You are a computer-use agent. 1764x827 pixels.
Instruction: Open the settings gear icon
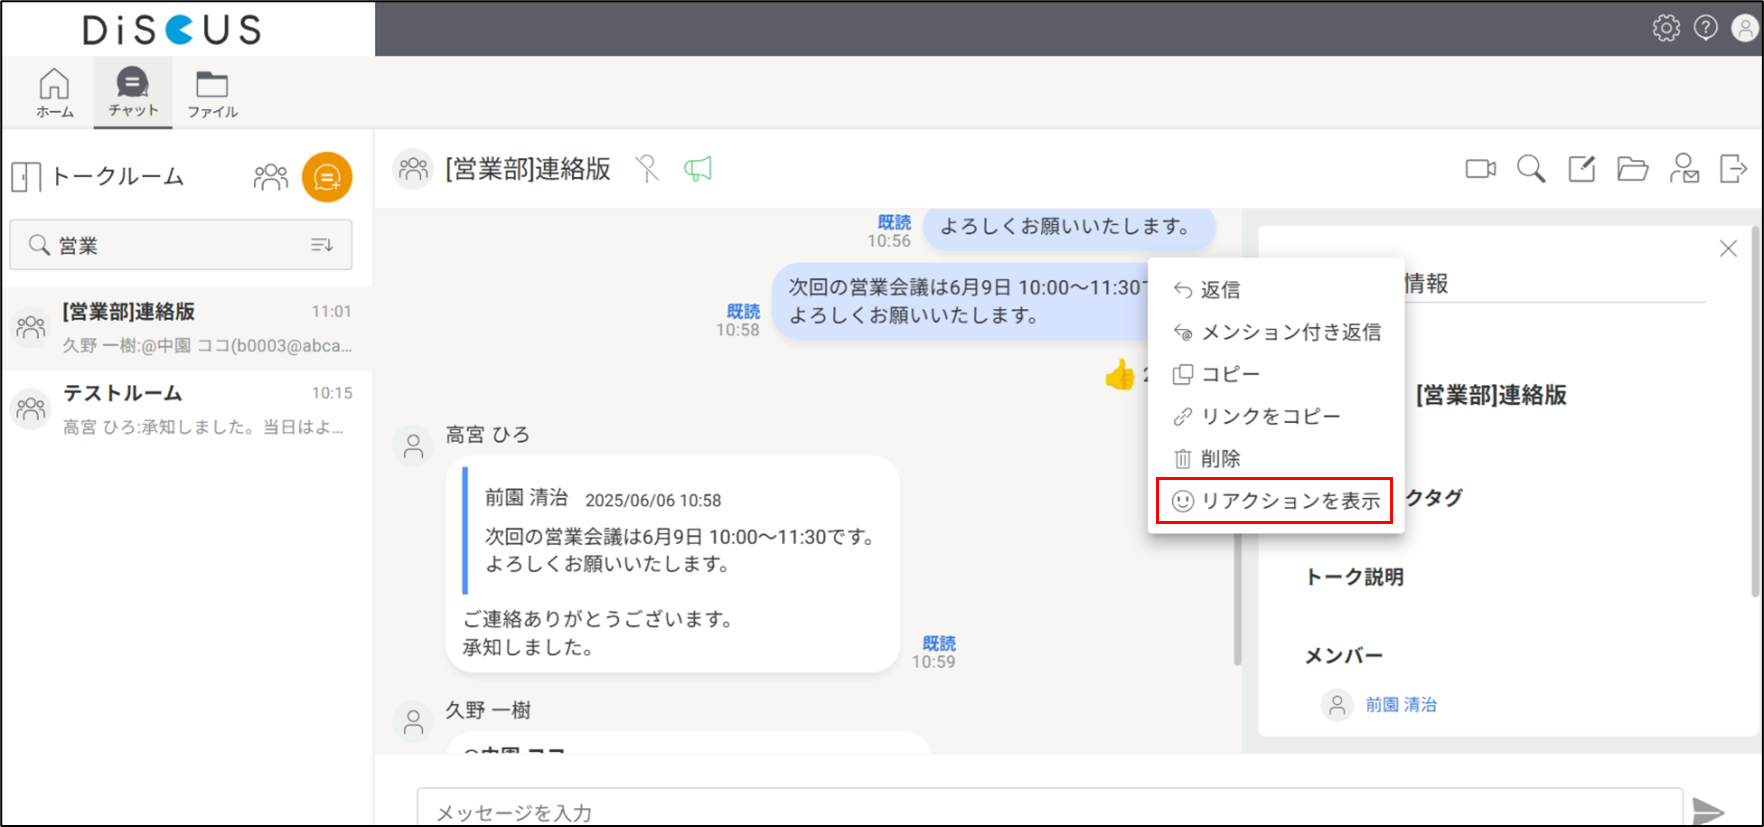1666,28
